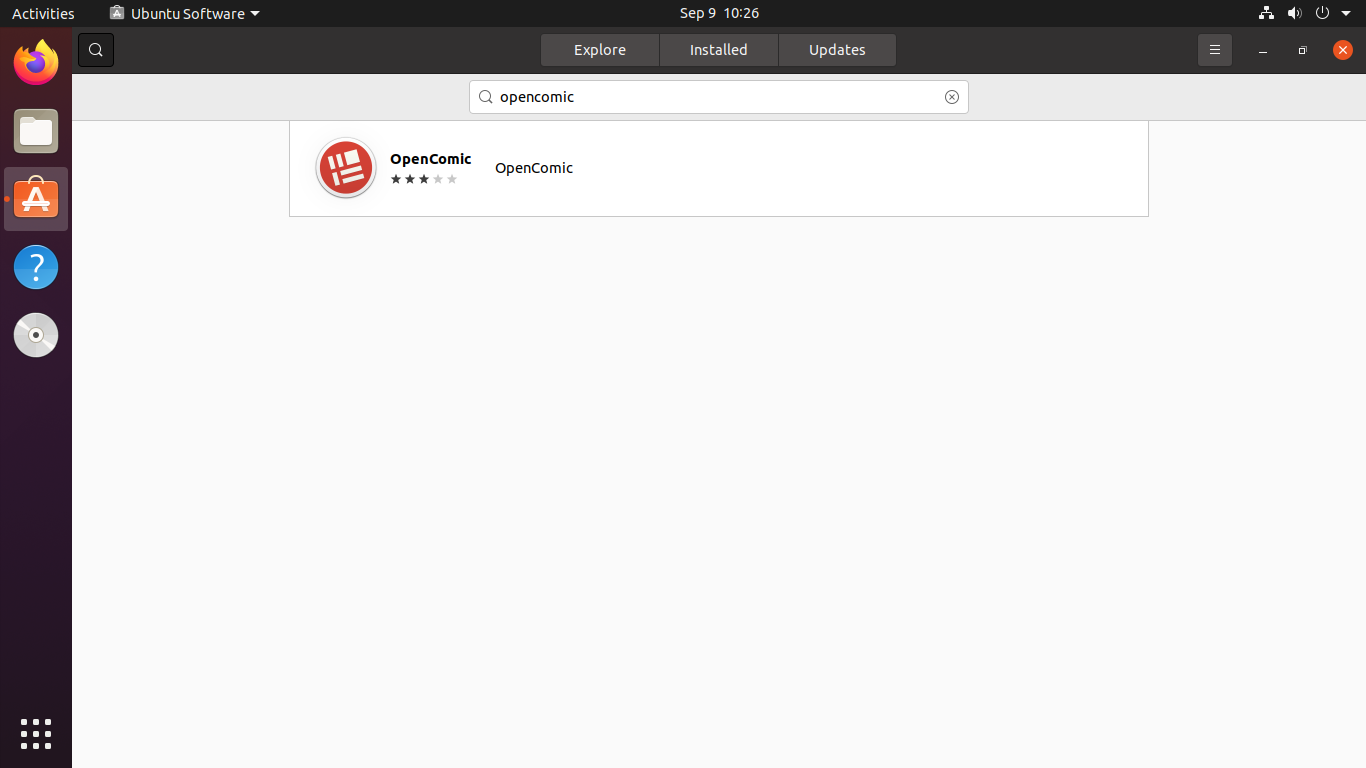This screenshot has height=768, width=1366.
Task: Click into the opencomic search field
Action: (x=719, y=97)
